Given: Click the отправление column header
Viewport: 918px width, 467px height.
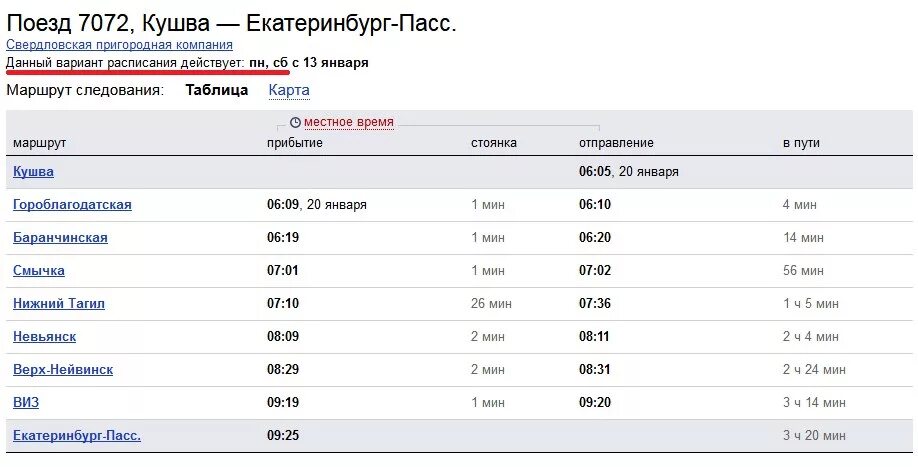Looking at the screenshot, I should click(x=616, y=143).
